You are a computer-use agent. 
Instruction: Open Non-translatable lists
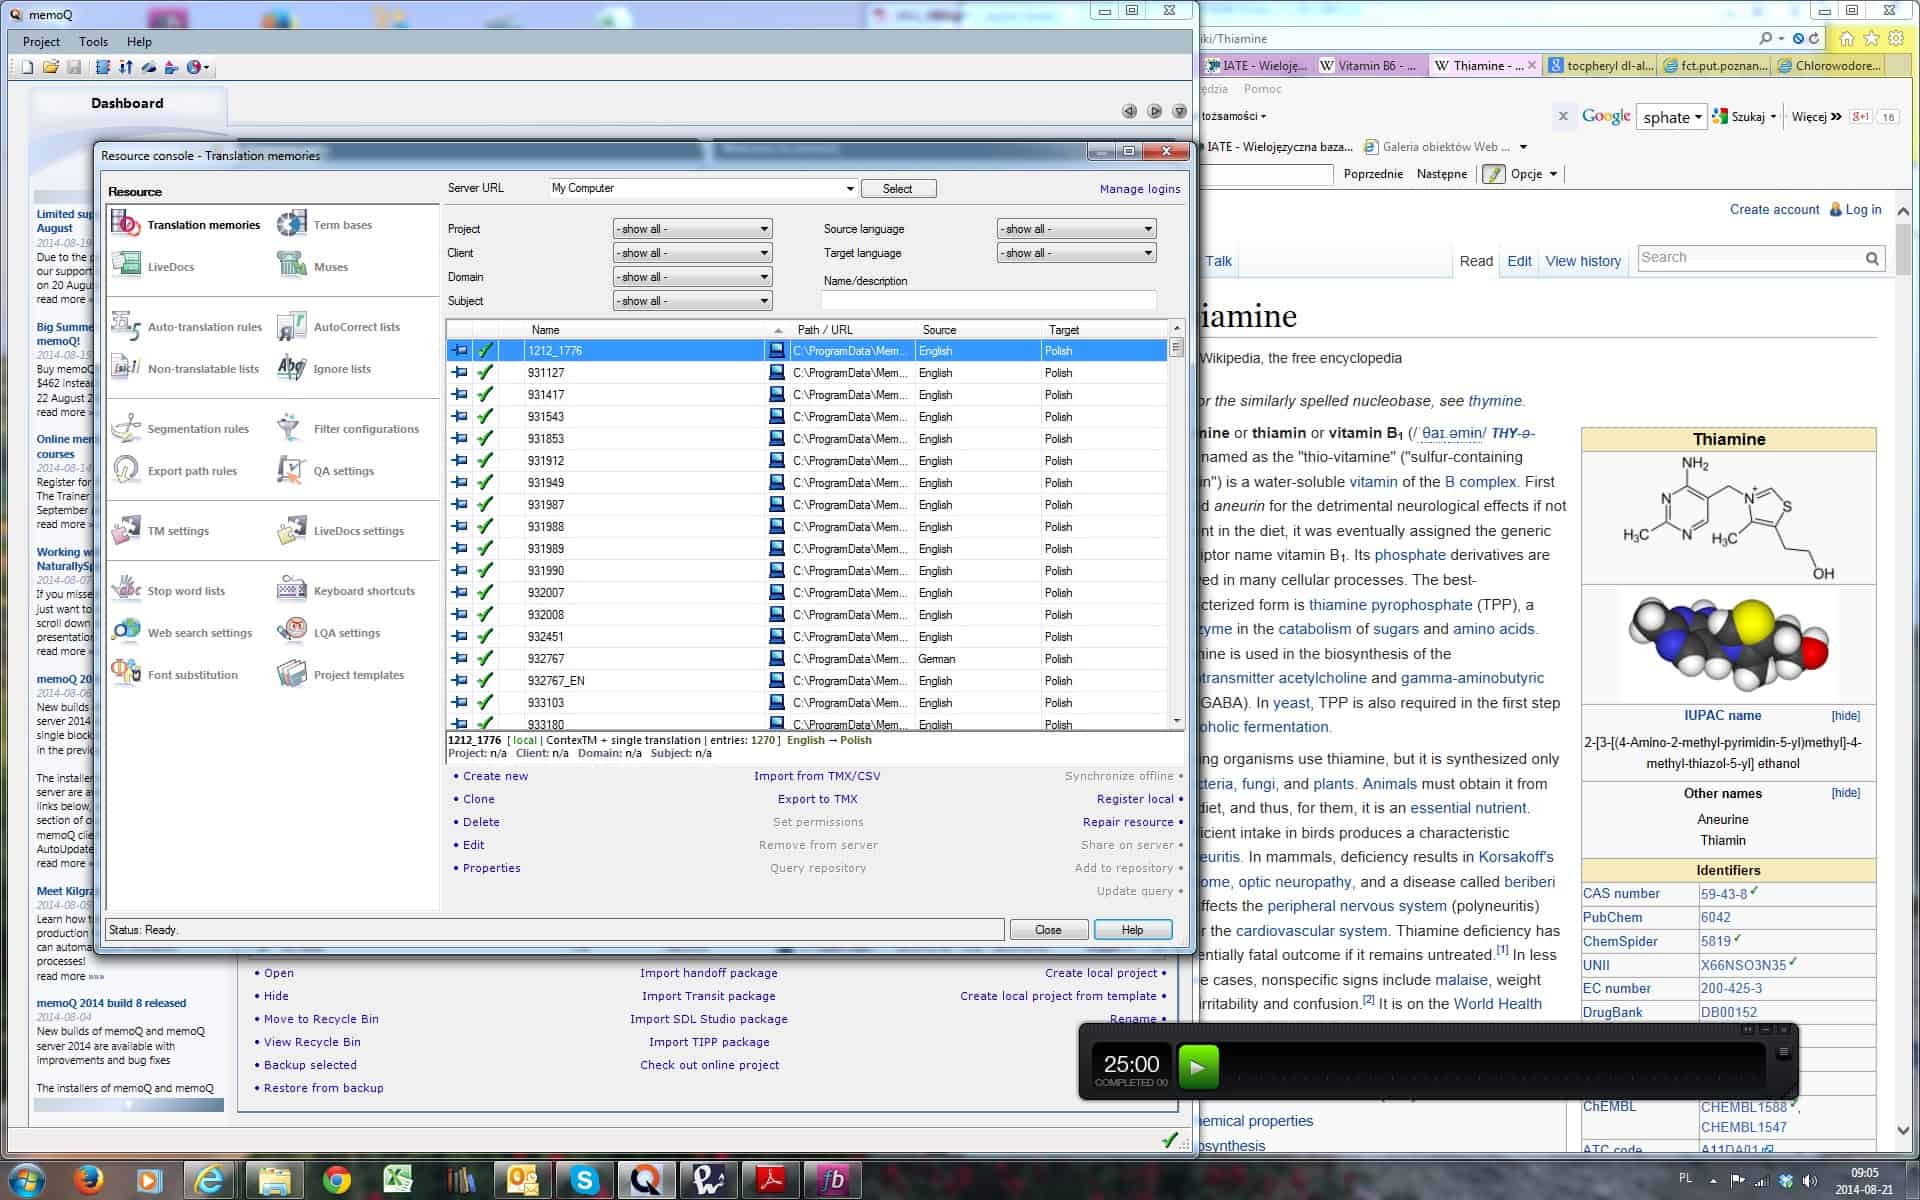click(185, 369)
